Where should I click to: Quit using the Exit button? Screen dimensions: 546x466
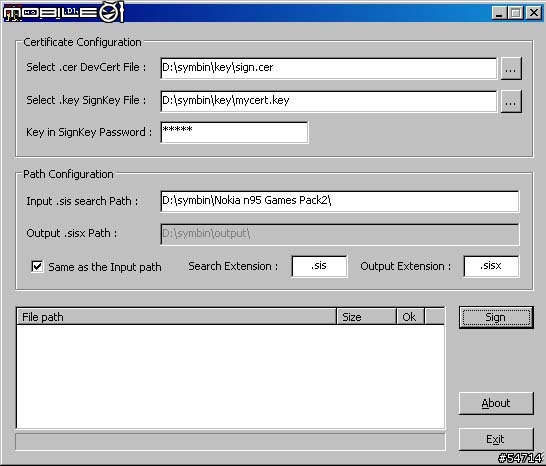coord(496,439)
